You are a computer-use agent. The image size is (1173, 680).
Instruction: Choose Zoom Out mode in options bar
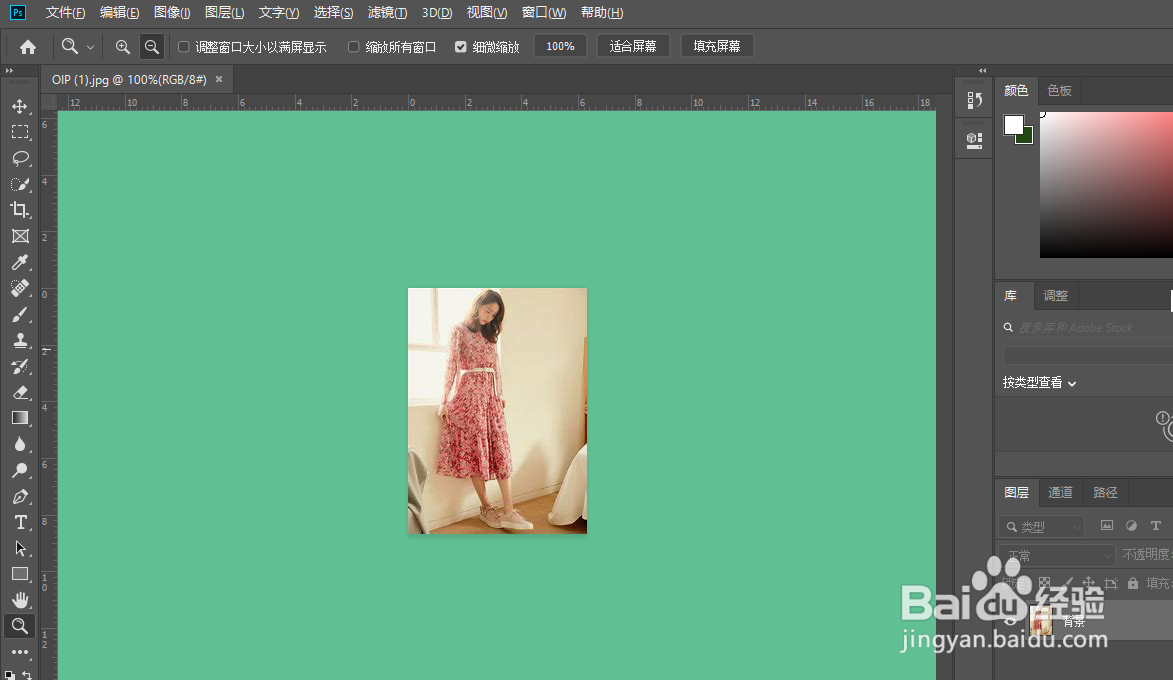(152, 47)
